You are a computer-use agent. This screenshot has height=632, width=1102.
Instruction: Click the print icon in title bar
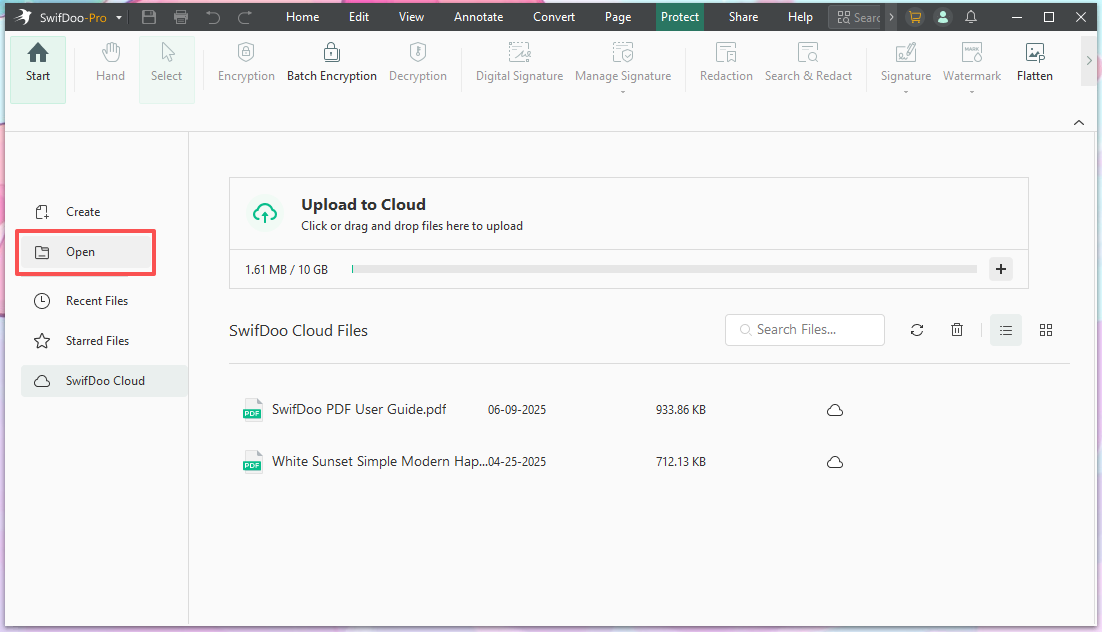[181, 17]
